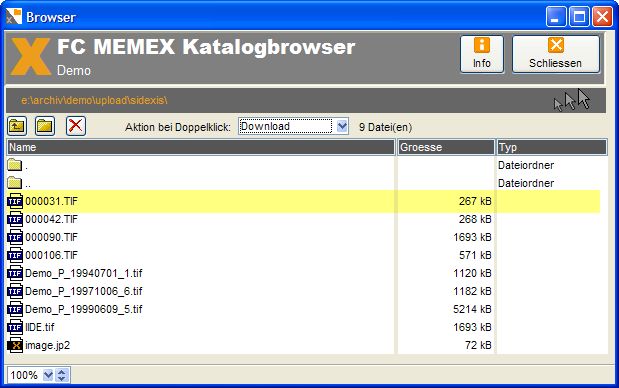Click the Schliessen button

[555, 54]
